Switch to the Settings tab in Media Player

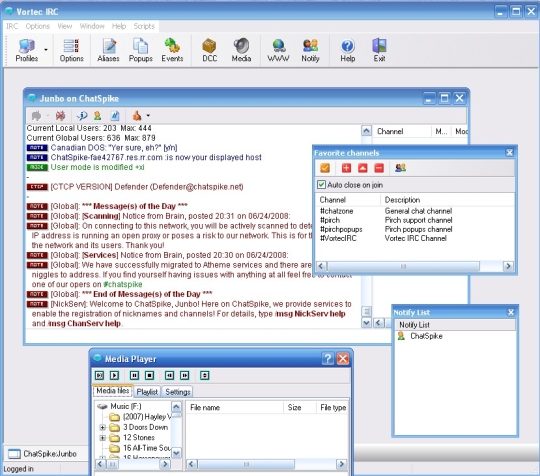(x=178, y=392)
